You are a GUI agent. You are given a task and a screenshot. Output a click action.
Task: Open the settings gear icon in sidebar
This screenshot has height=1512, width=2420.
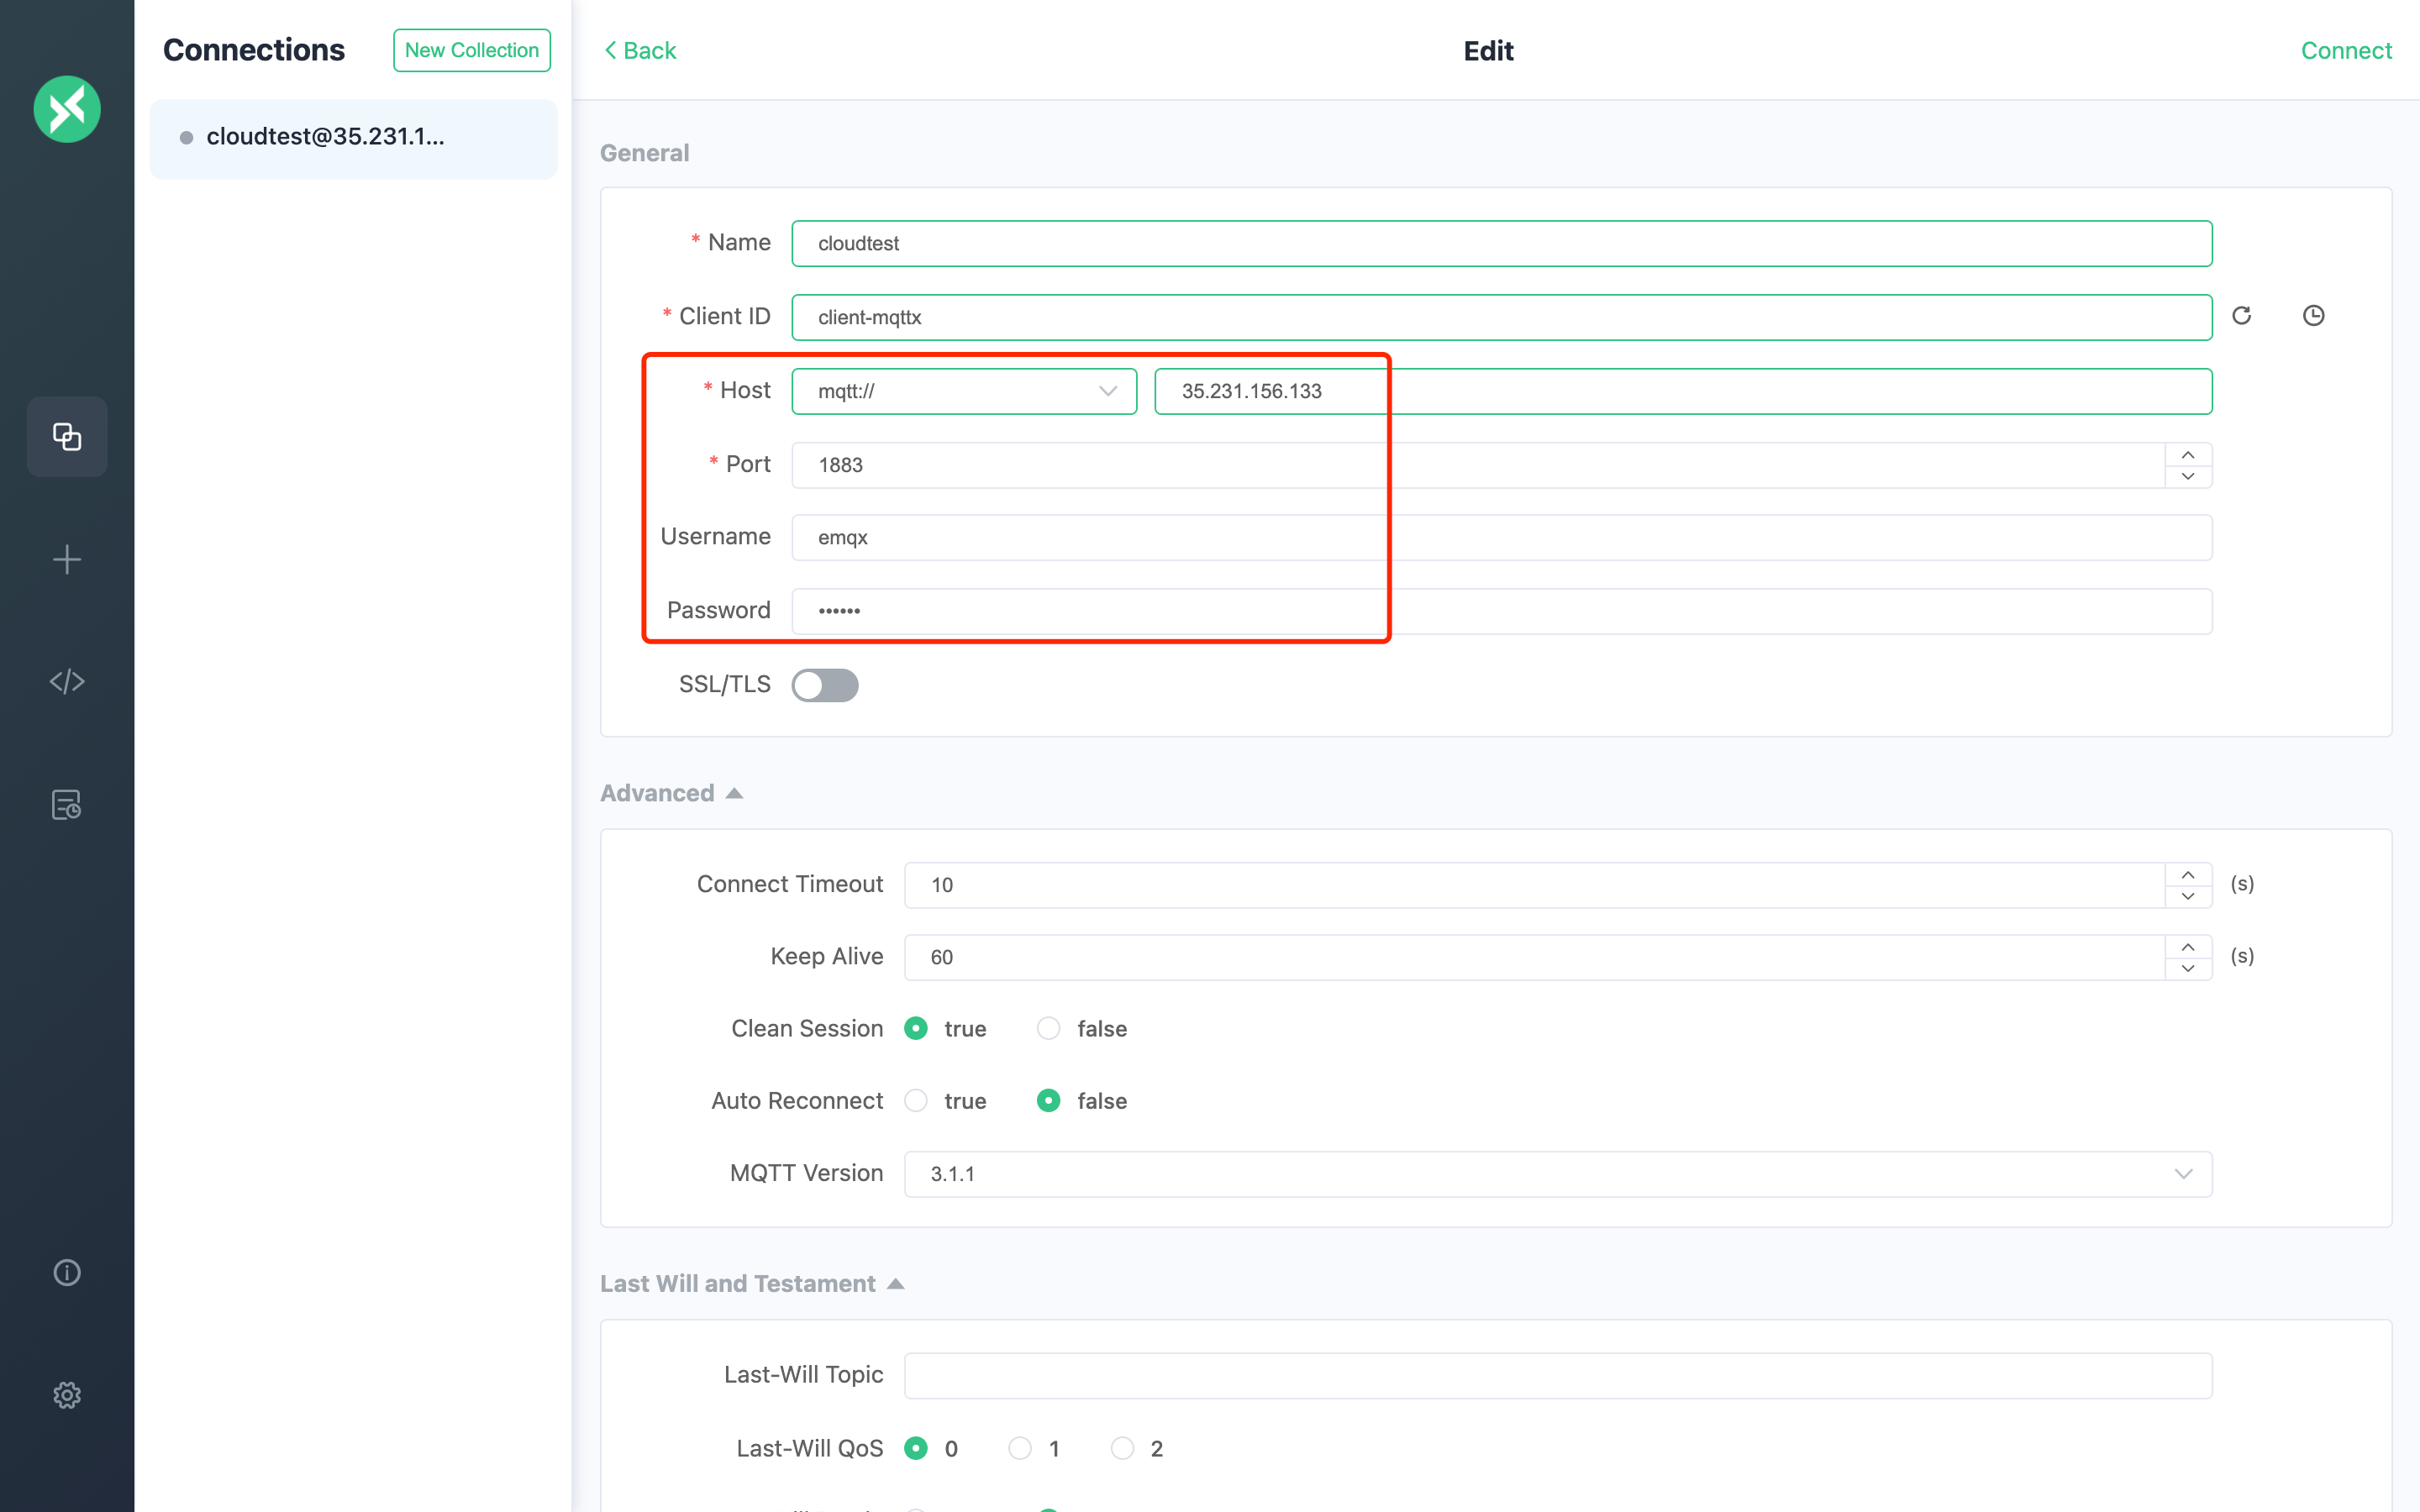point(66,1395)
